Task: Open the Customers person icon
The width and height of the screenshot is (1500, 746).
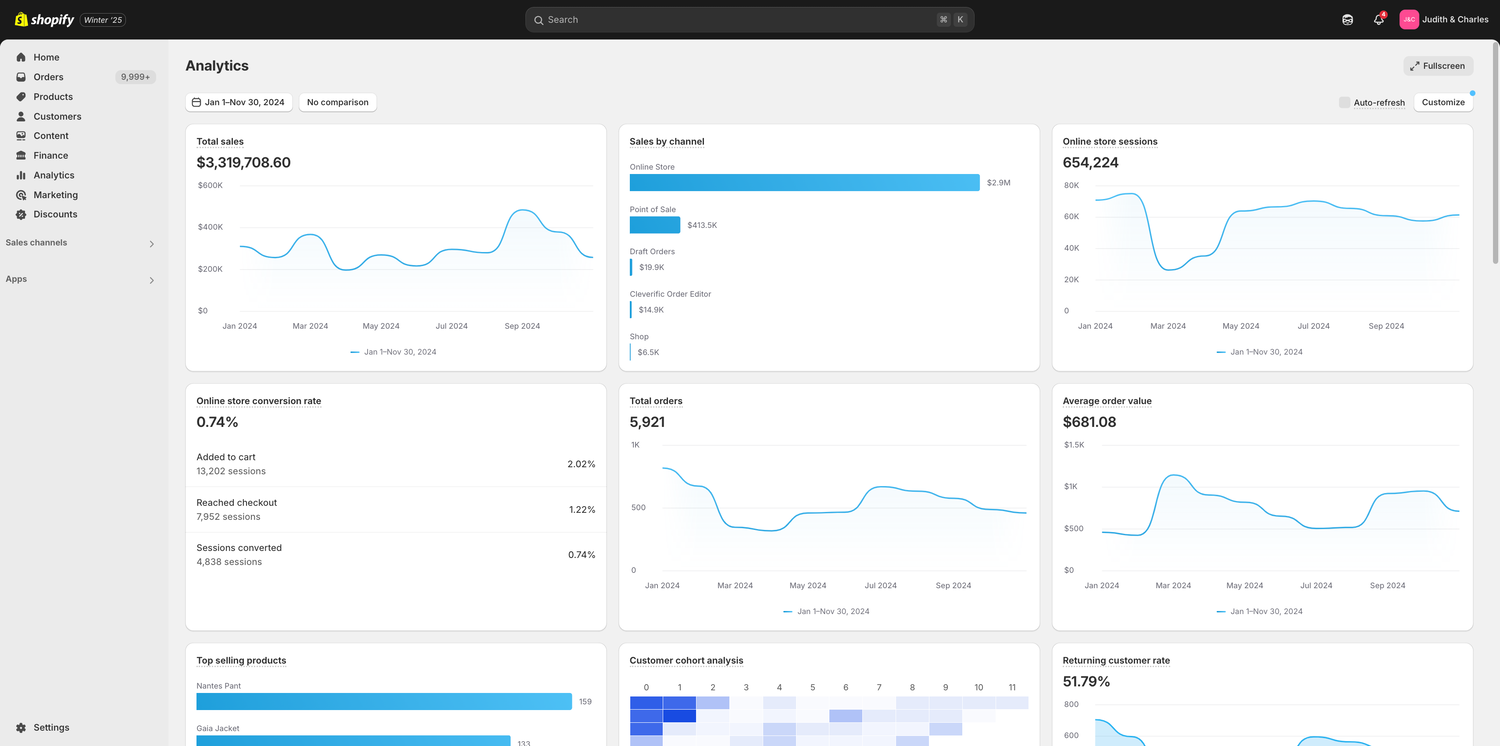Action: (21, 116)
